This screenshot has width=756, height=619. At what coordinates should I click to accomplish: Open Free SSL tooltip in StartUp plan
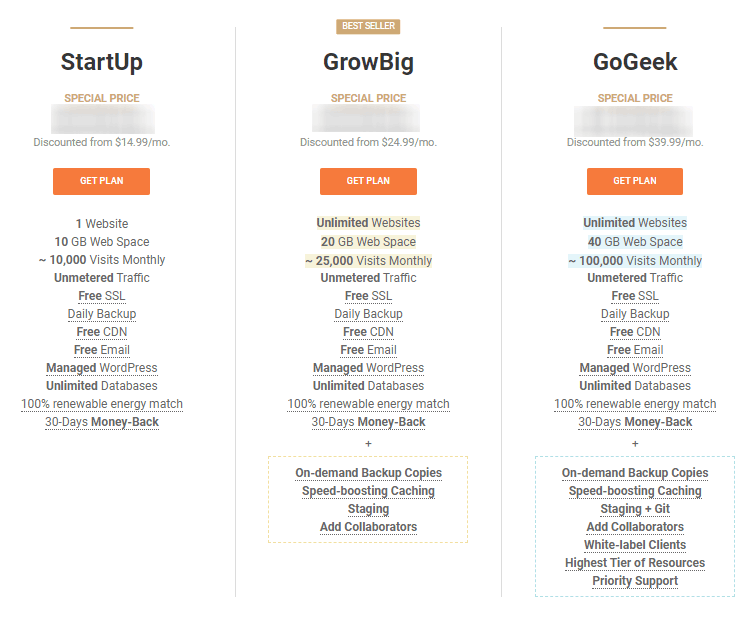(102, 296)
